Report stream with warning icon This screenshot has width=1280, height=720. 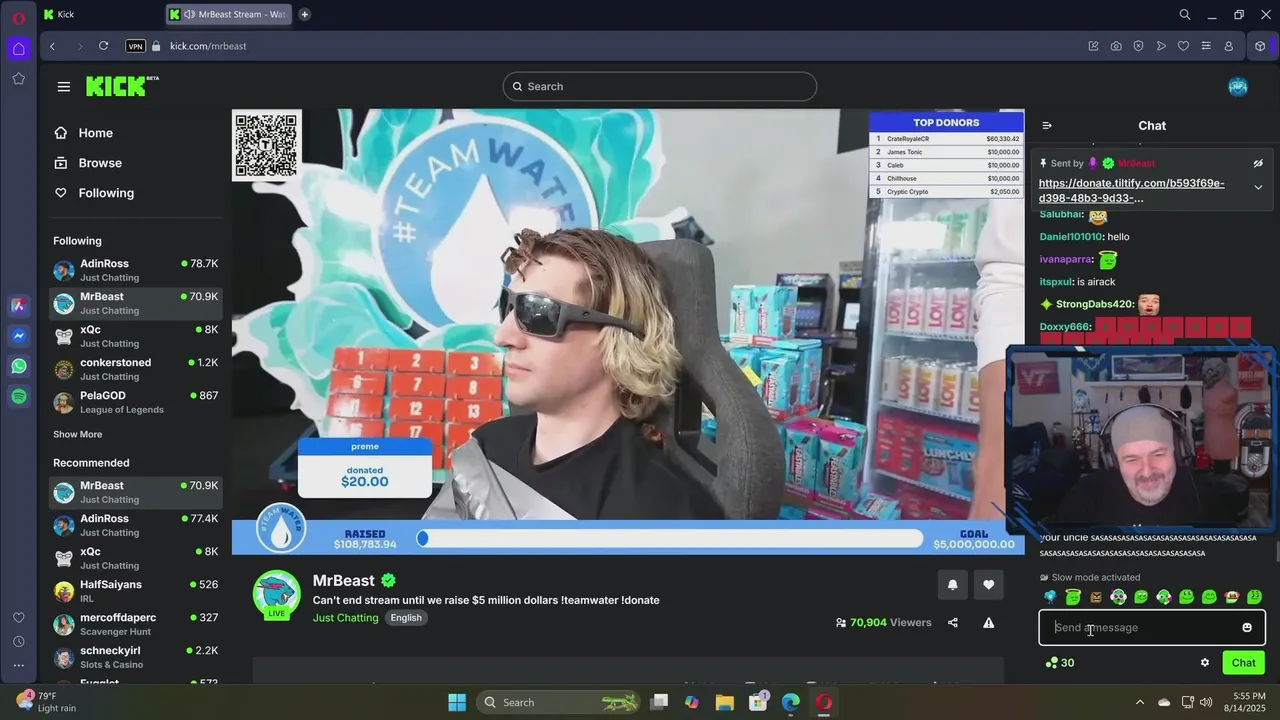pyautogui.click(x=989, y=622)
